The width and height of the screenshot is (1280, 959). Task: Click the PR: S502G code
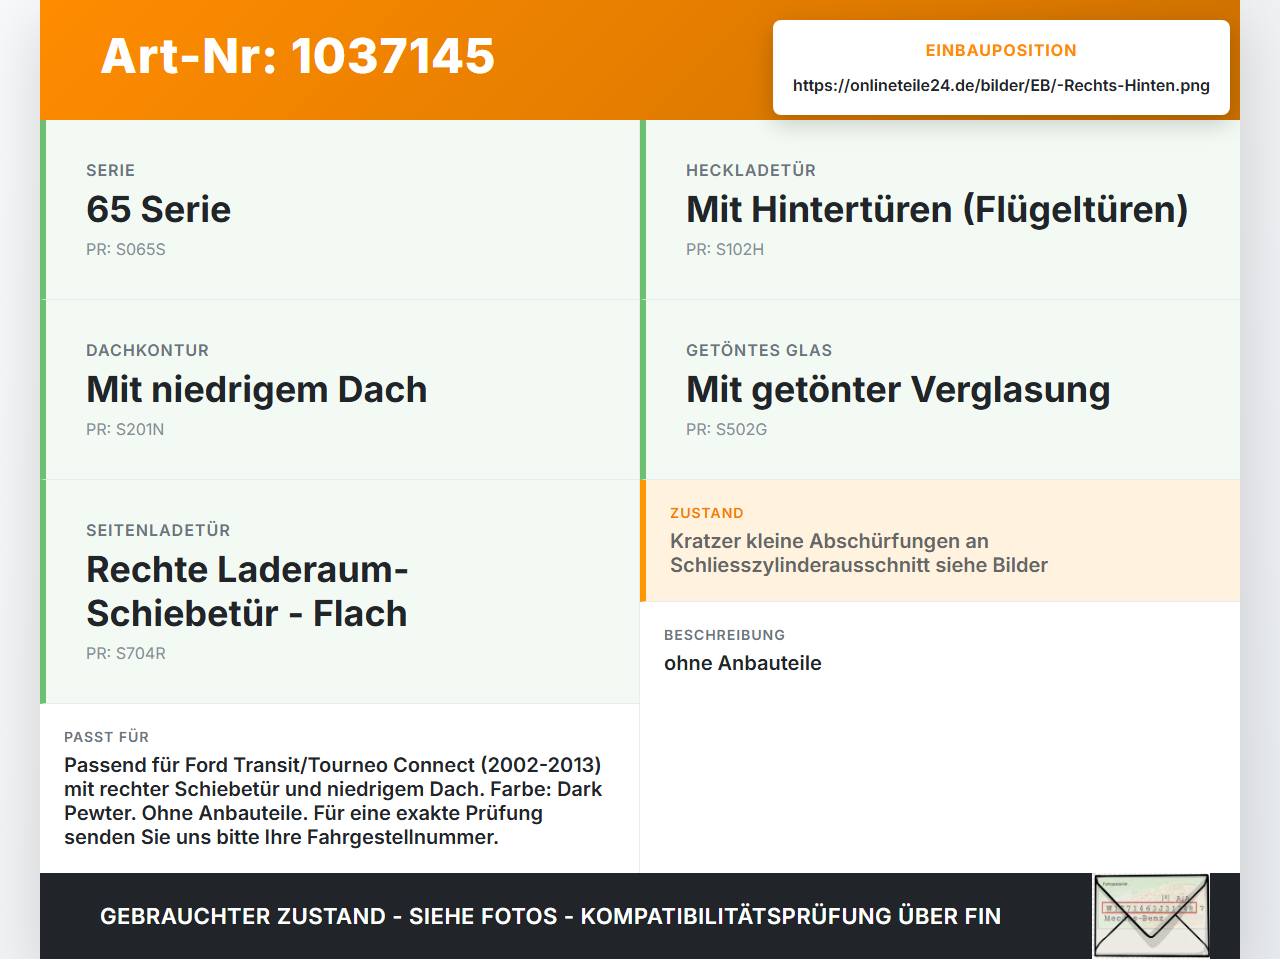click(x=727, y=429)
